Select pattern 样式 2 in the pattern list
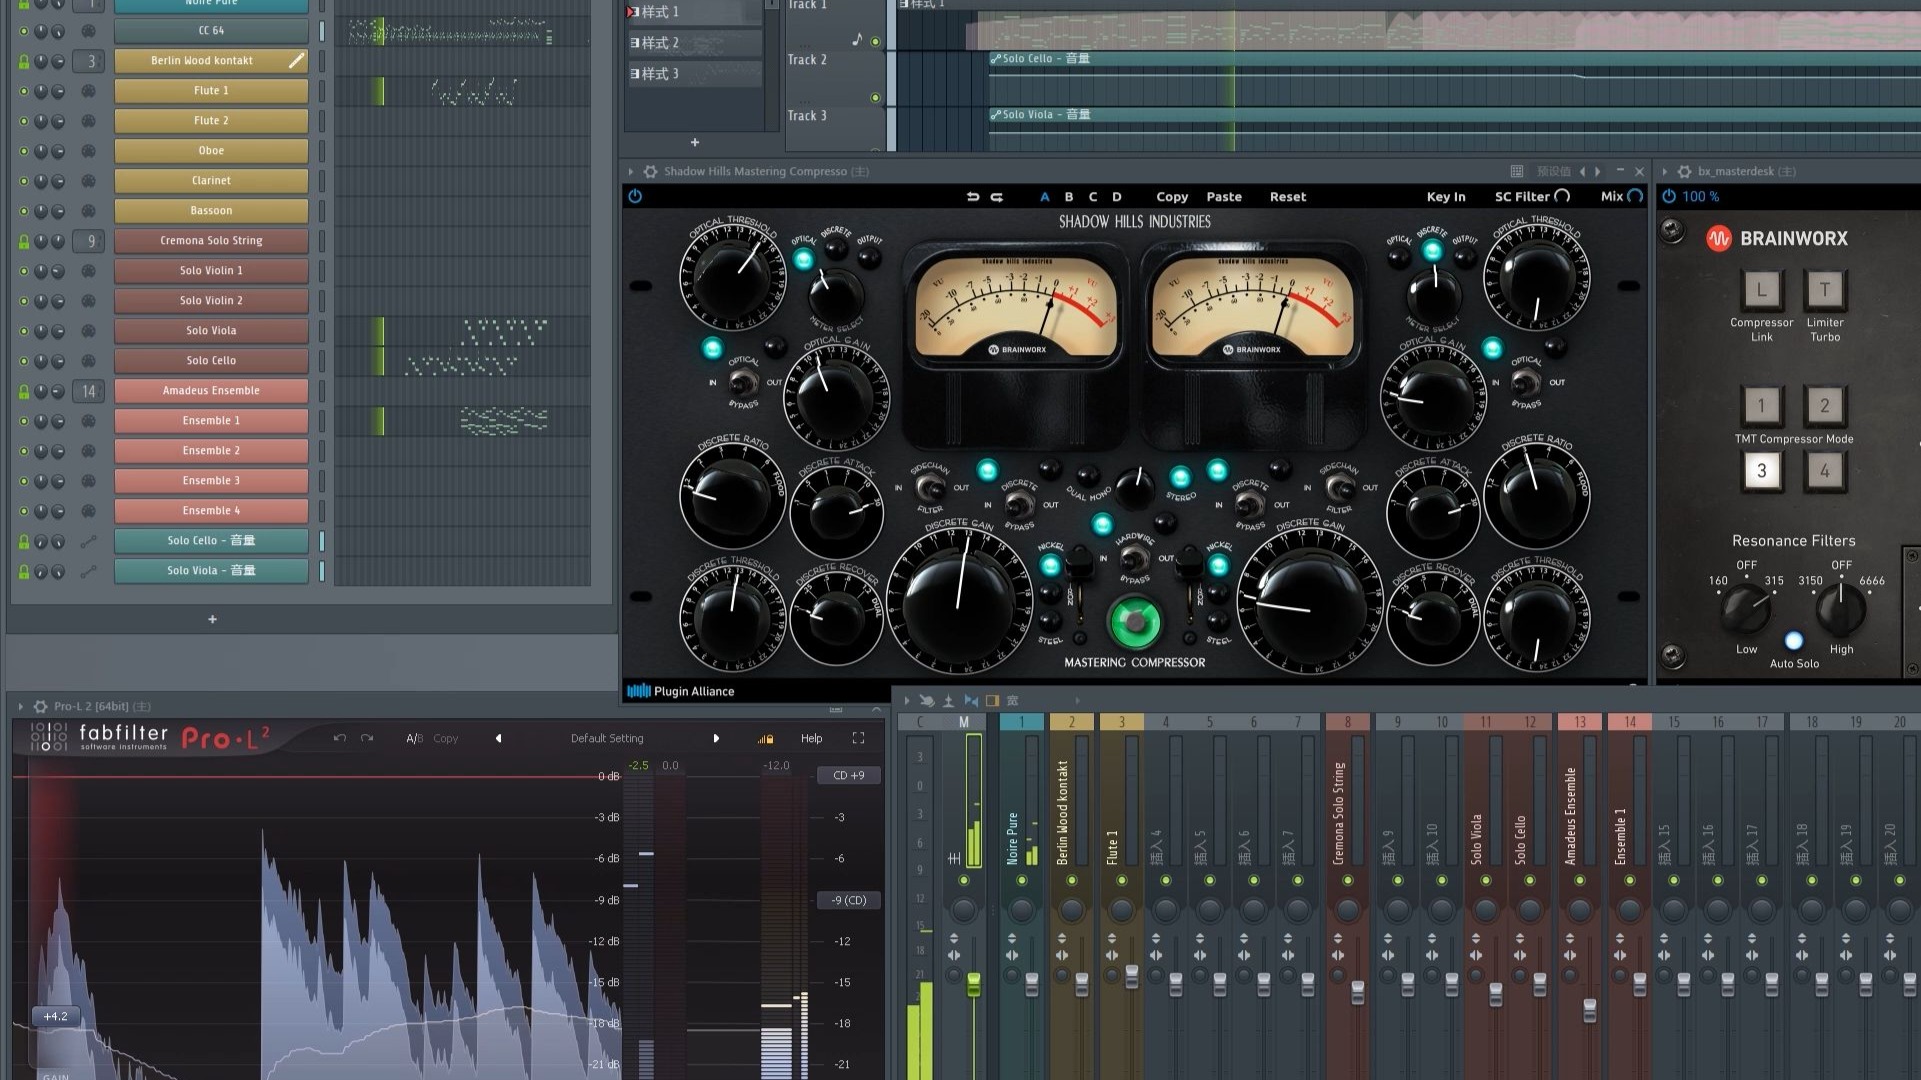 click(x=694, y=43)
